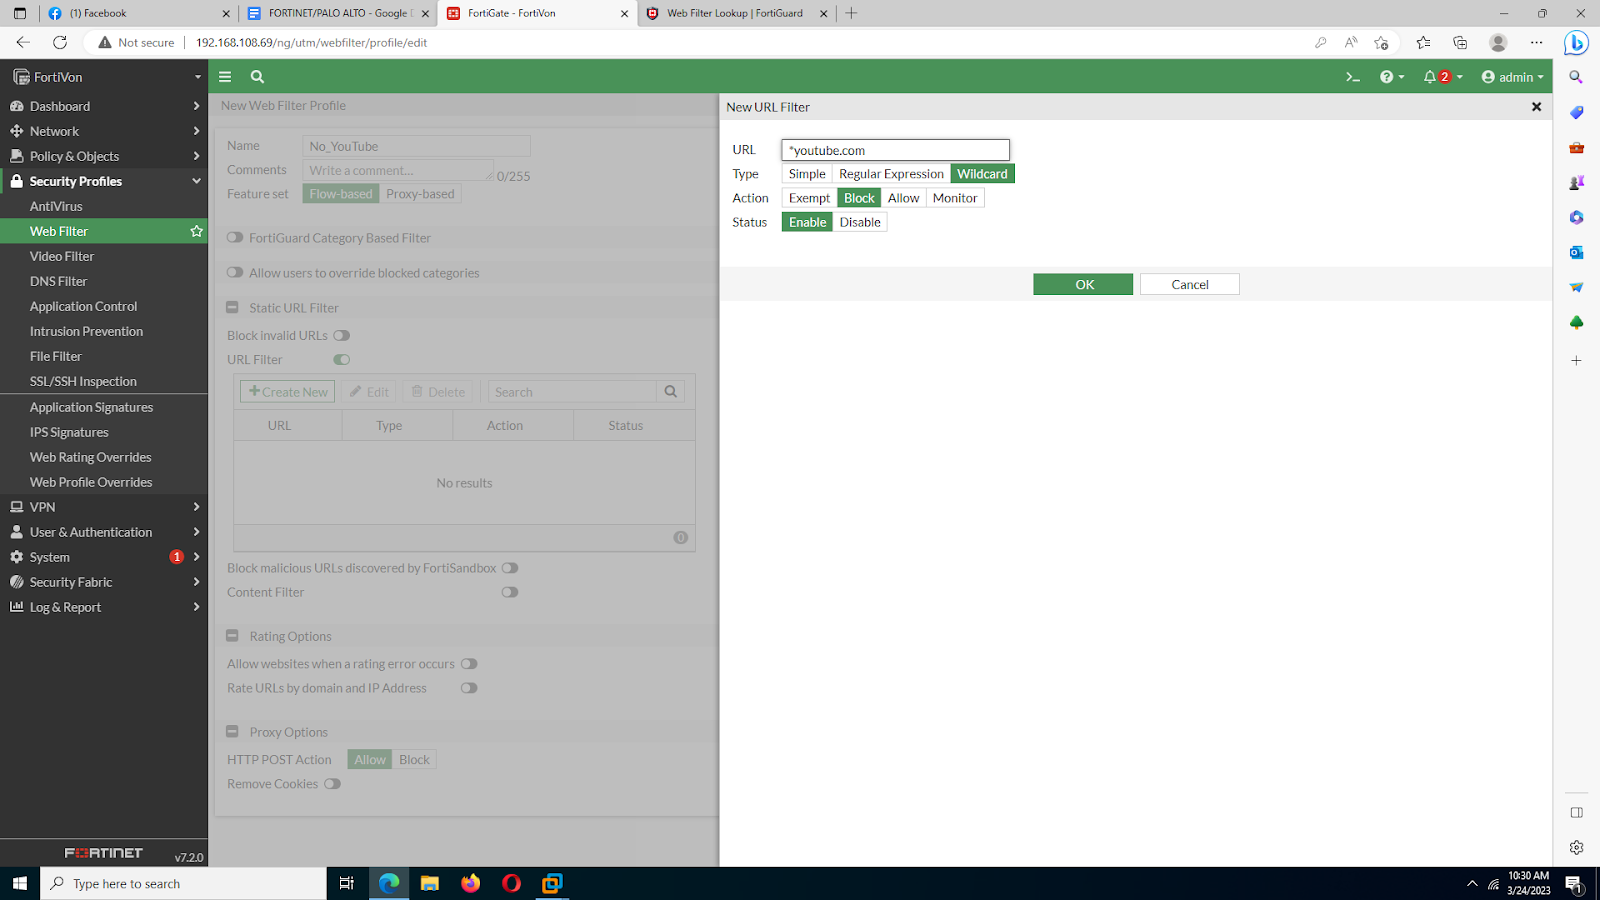This screenshot has width=1600, height=900.
Task: Set status to Enable
Action: (x=807, y=222)
